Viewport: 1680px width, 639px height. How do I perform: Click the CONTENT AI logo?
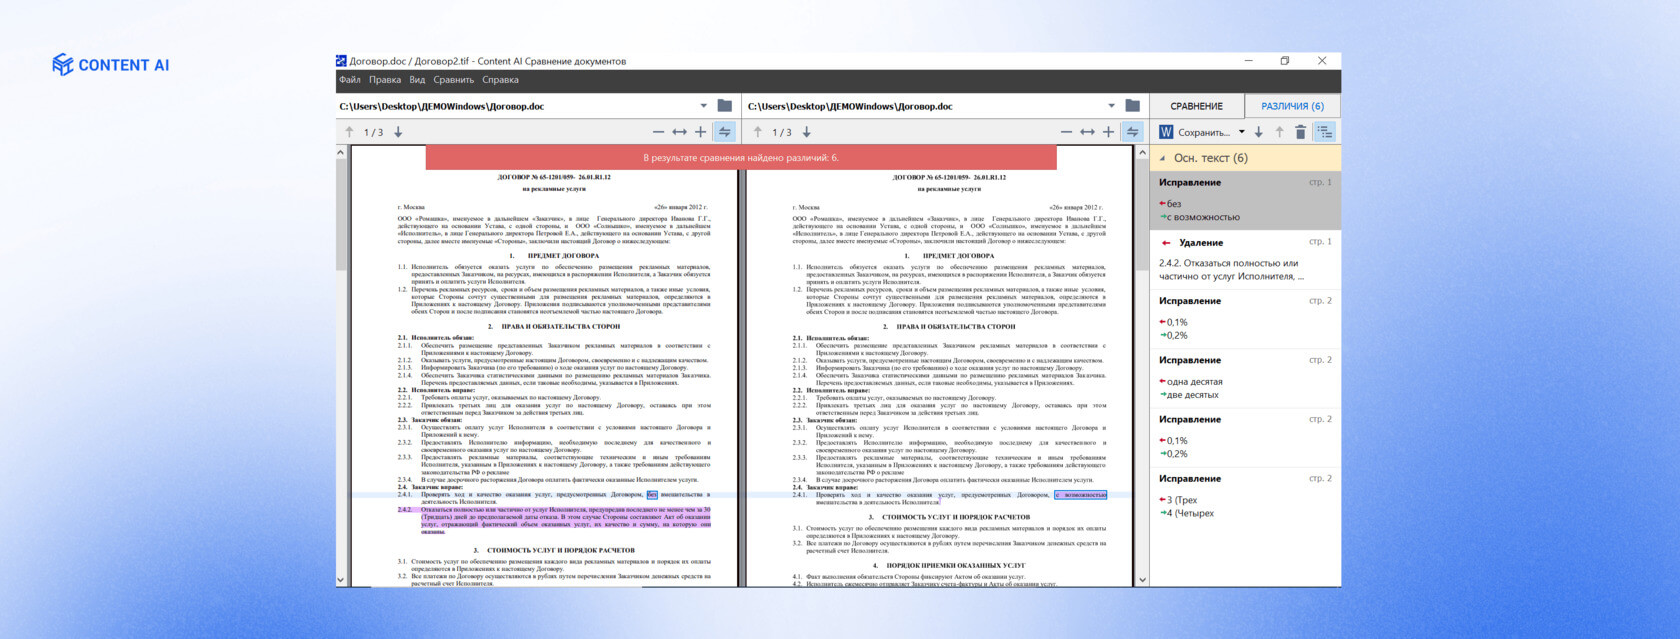click(x=111, y=65)
